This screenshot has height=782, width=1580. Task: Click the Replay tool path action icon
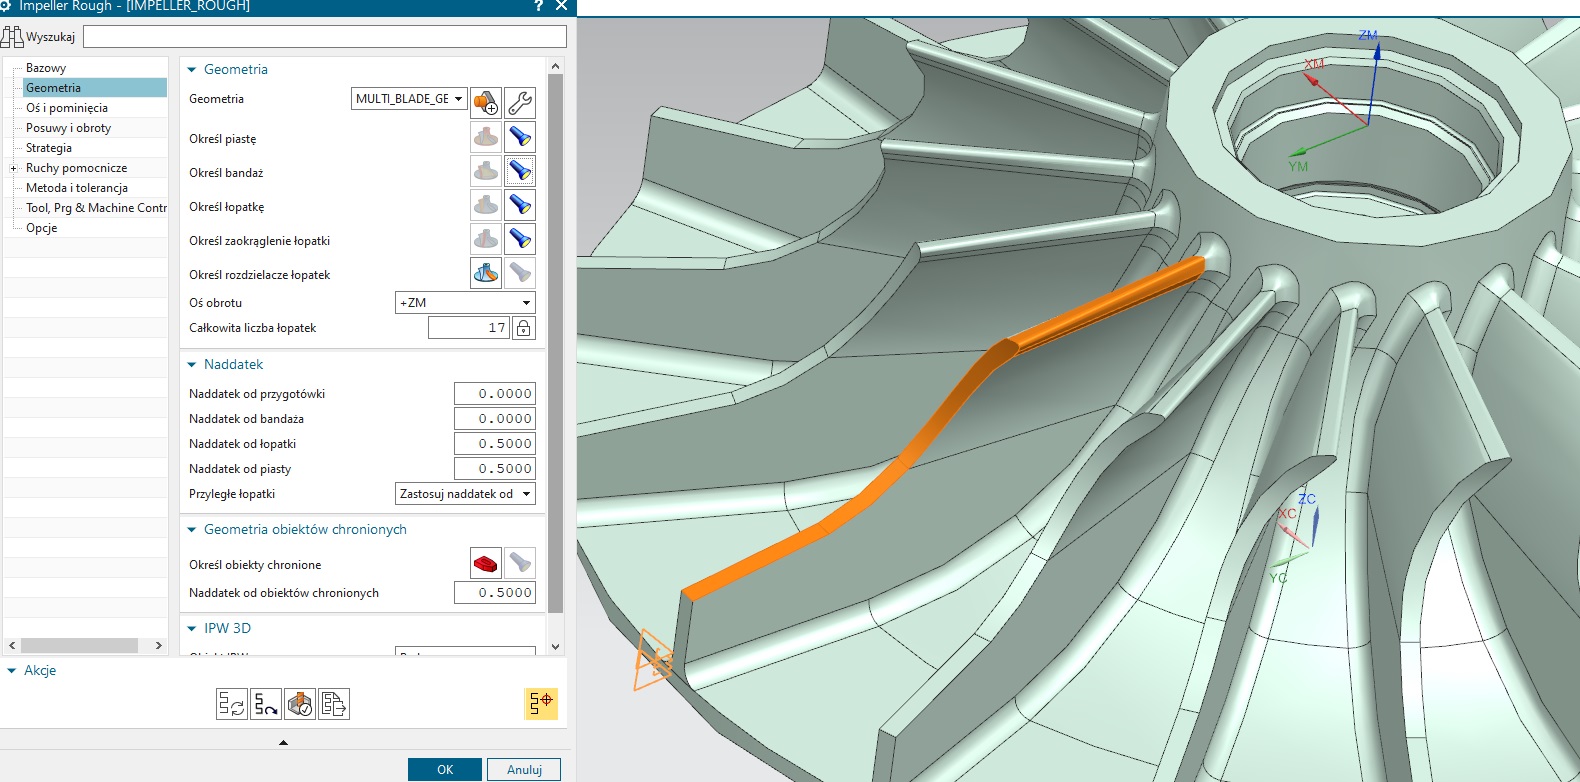coord(266,704)
